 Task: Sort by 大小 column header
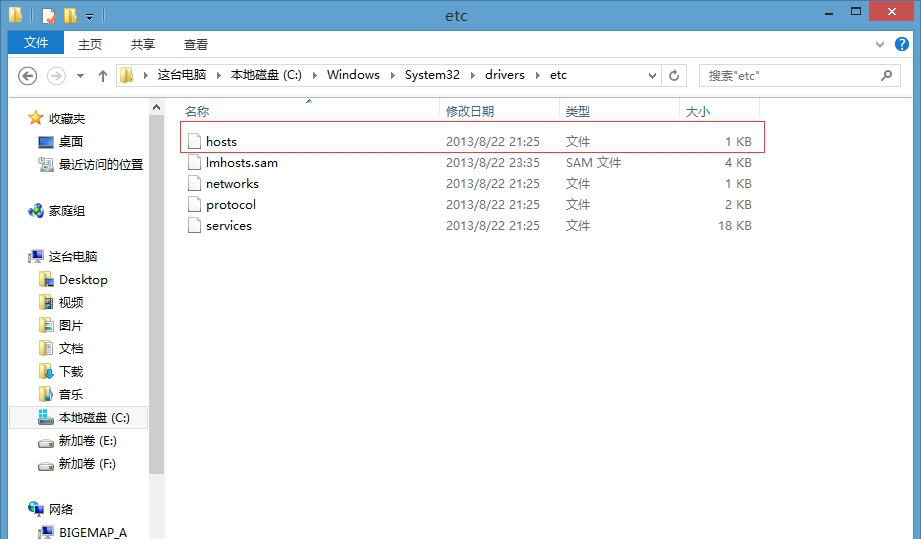point(720,111)
